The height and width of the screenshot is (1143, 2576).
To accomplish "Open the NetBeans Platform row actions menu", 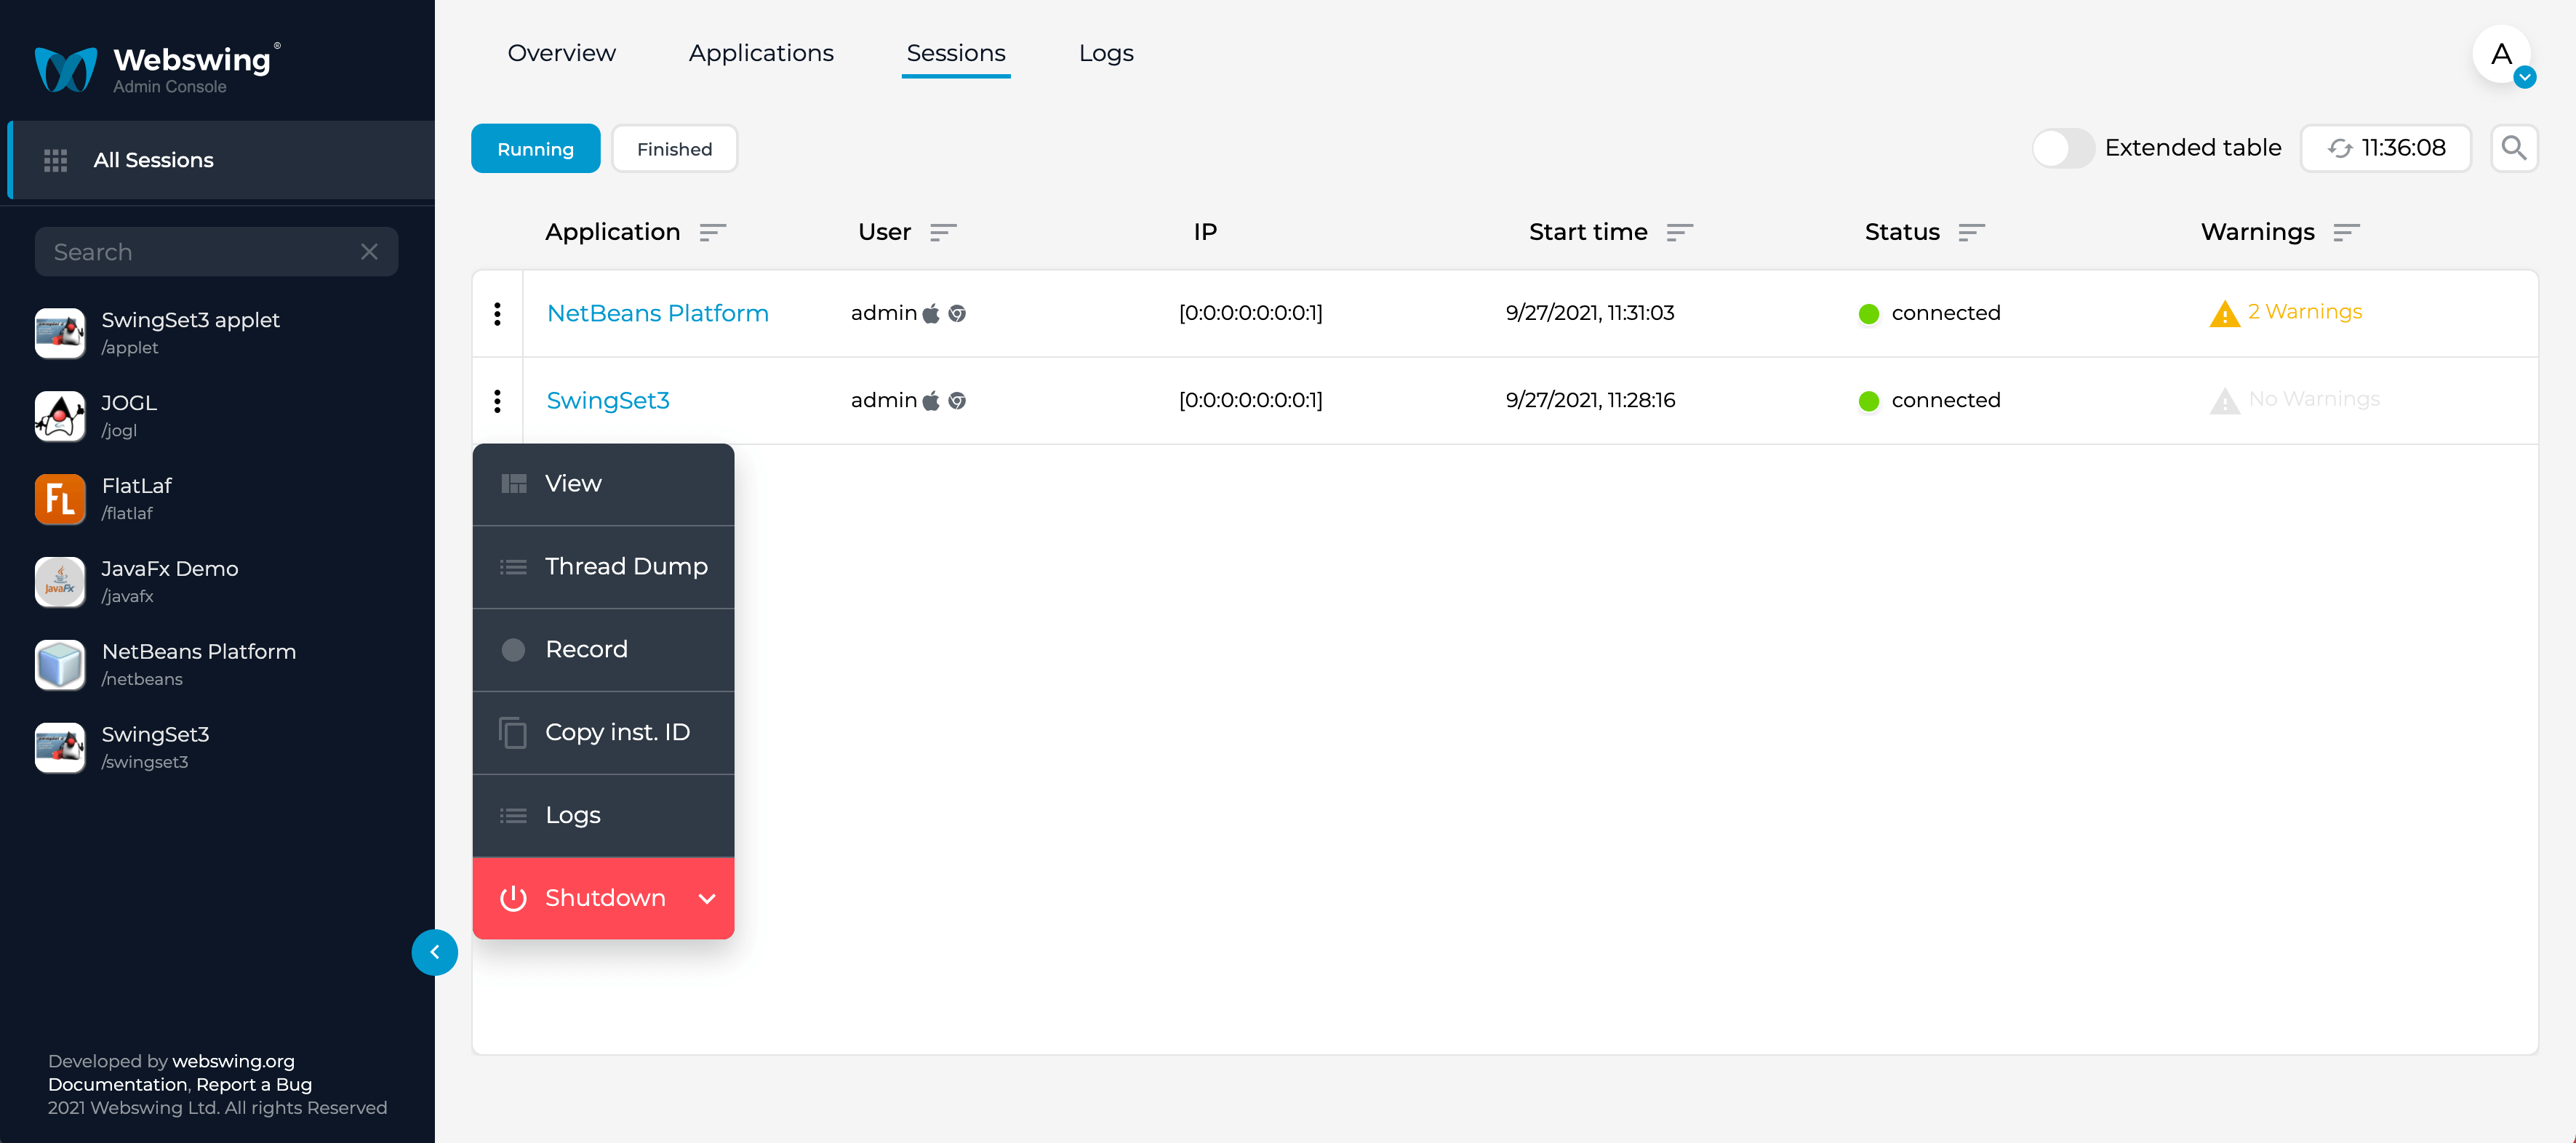I will click(x=497, y=314).
